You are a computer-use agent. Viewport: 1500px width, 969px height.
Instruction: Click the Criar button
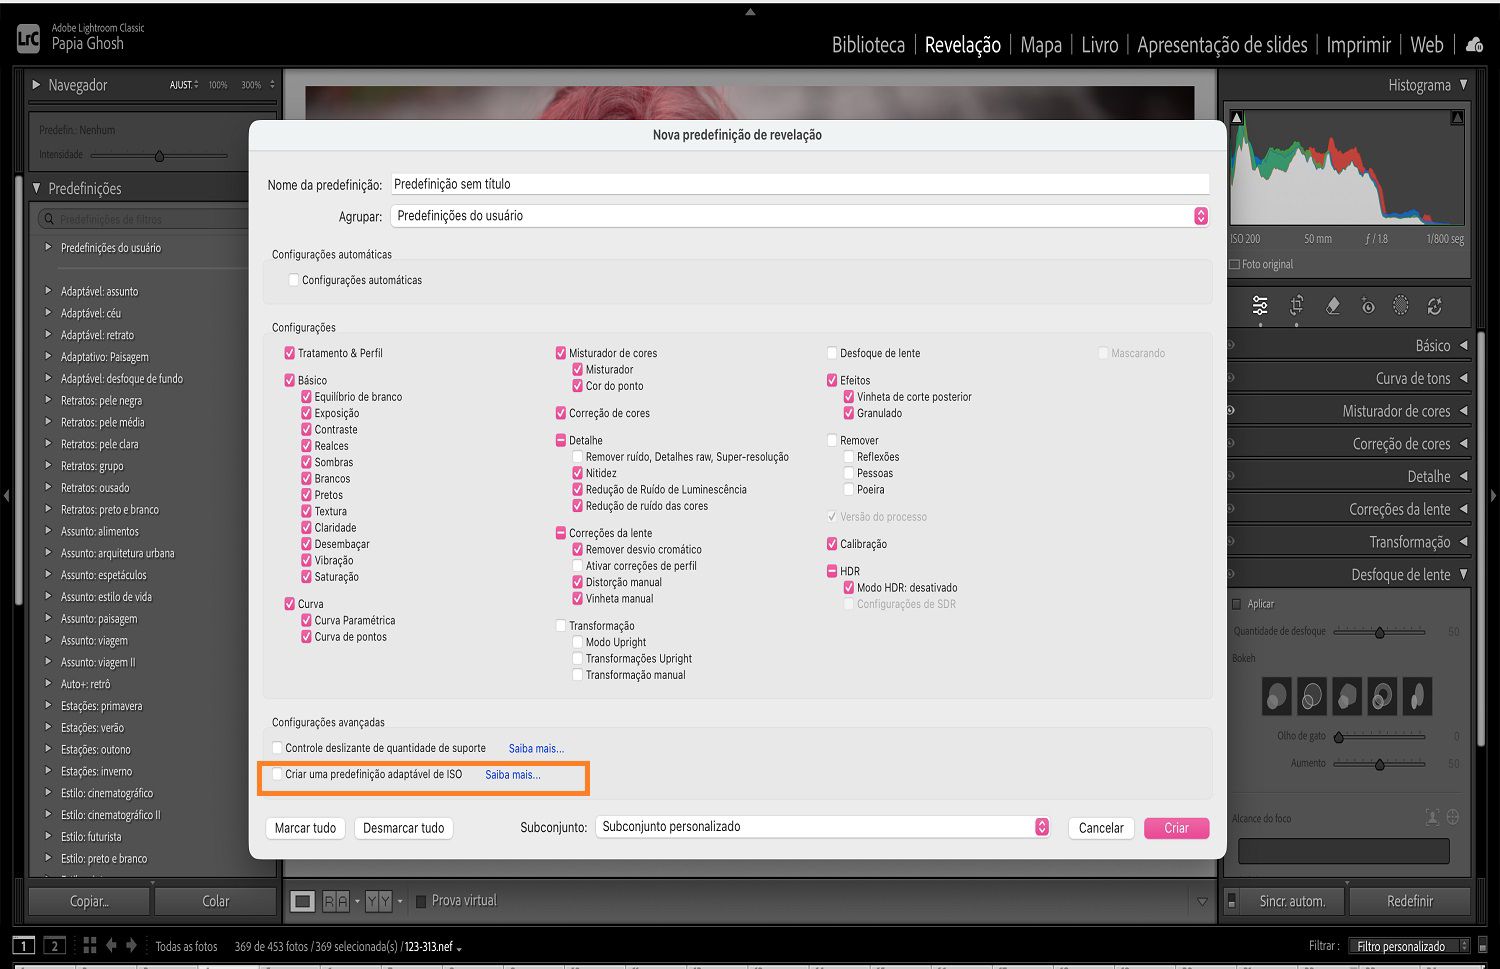1177,828
